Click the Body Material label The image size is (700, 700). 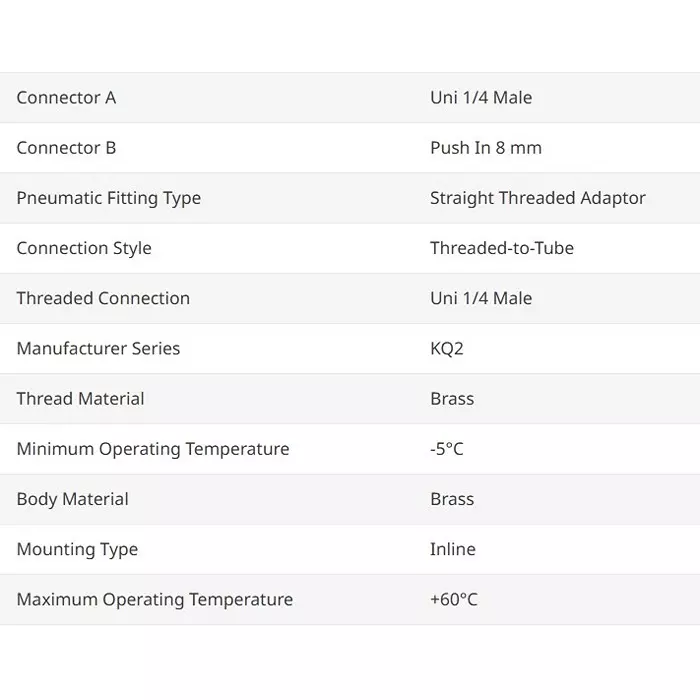tap(72, 499)
